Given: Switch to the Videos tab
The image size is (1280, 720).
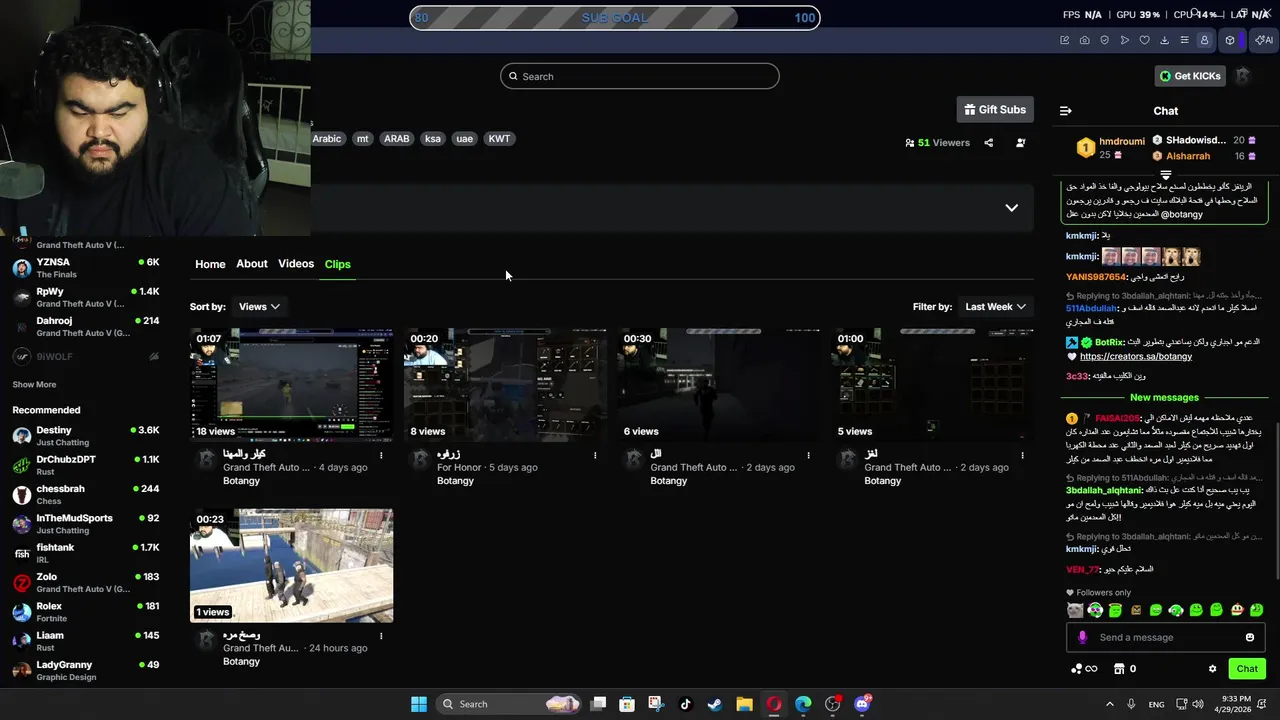Looking at the screenshot, I should pos(296,264).
